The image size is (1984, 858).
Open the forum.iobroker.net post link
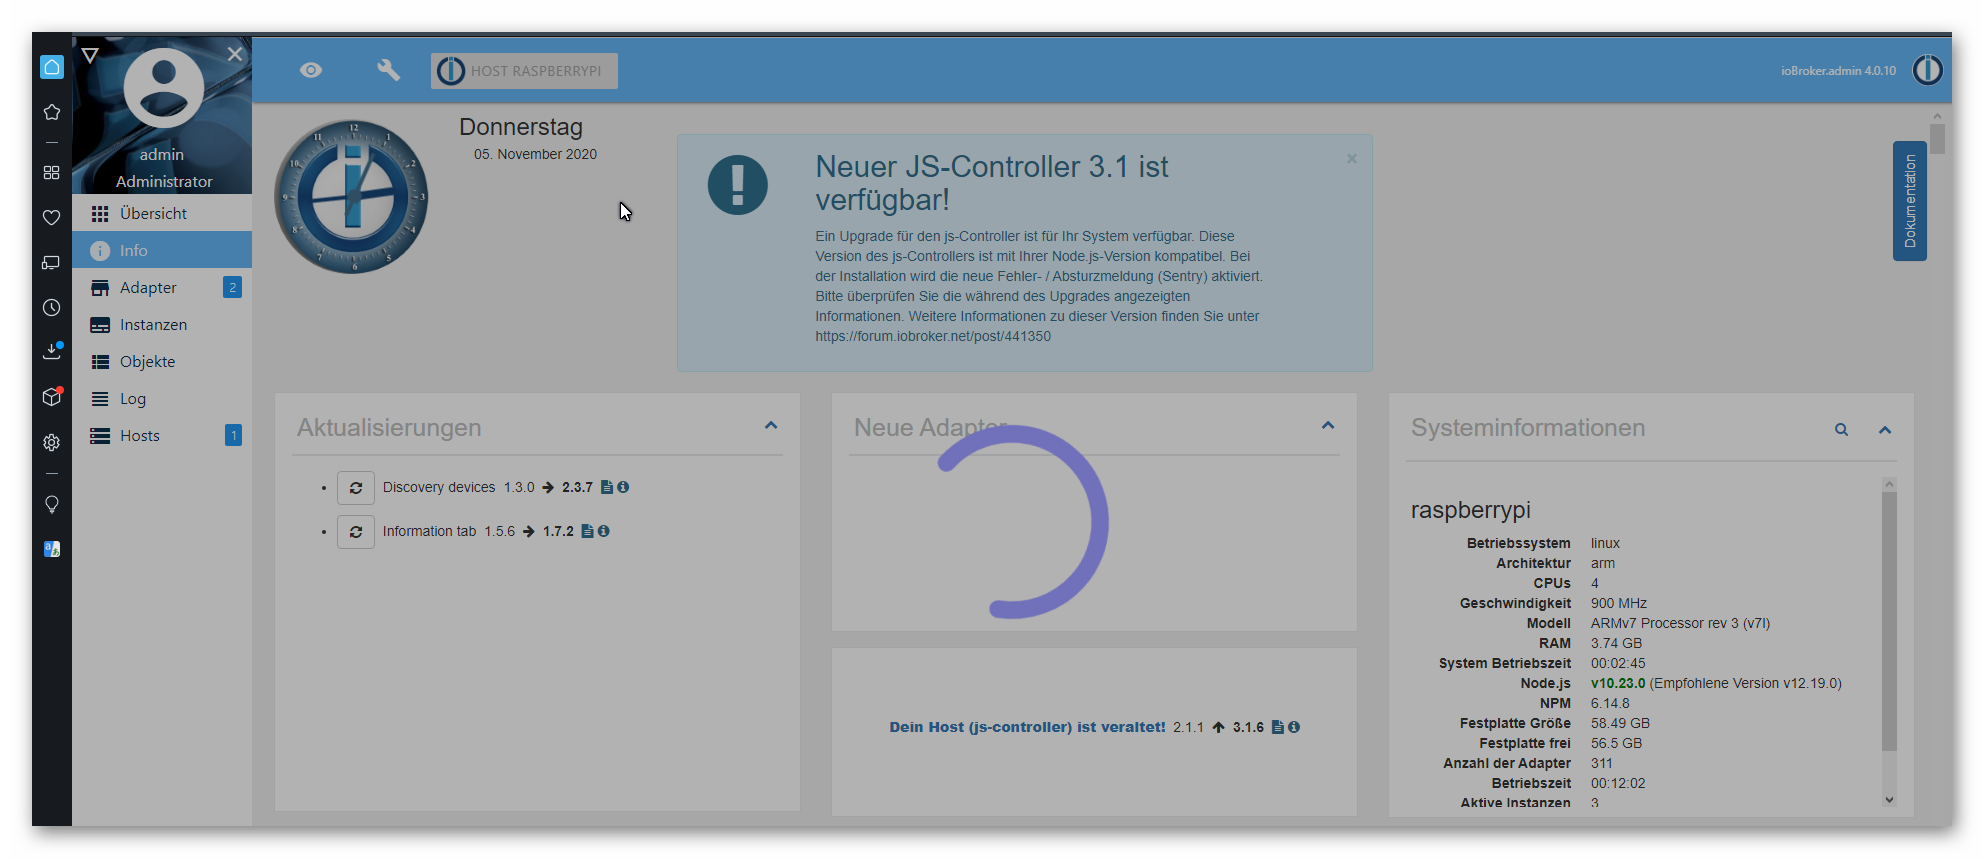click(933, 336)
